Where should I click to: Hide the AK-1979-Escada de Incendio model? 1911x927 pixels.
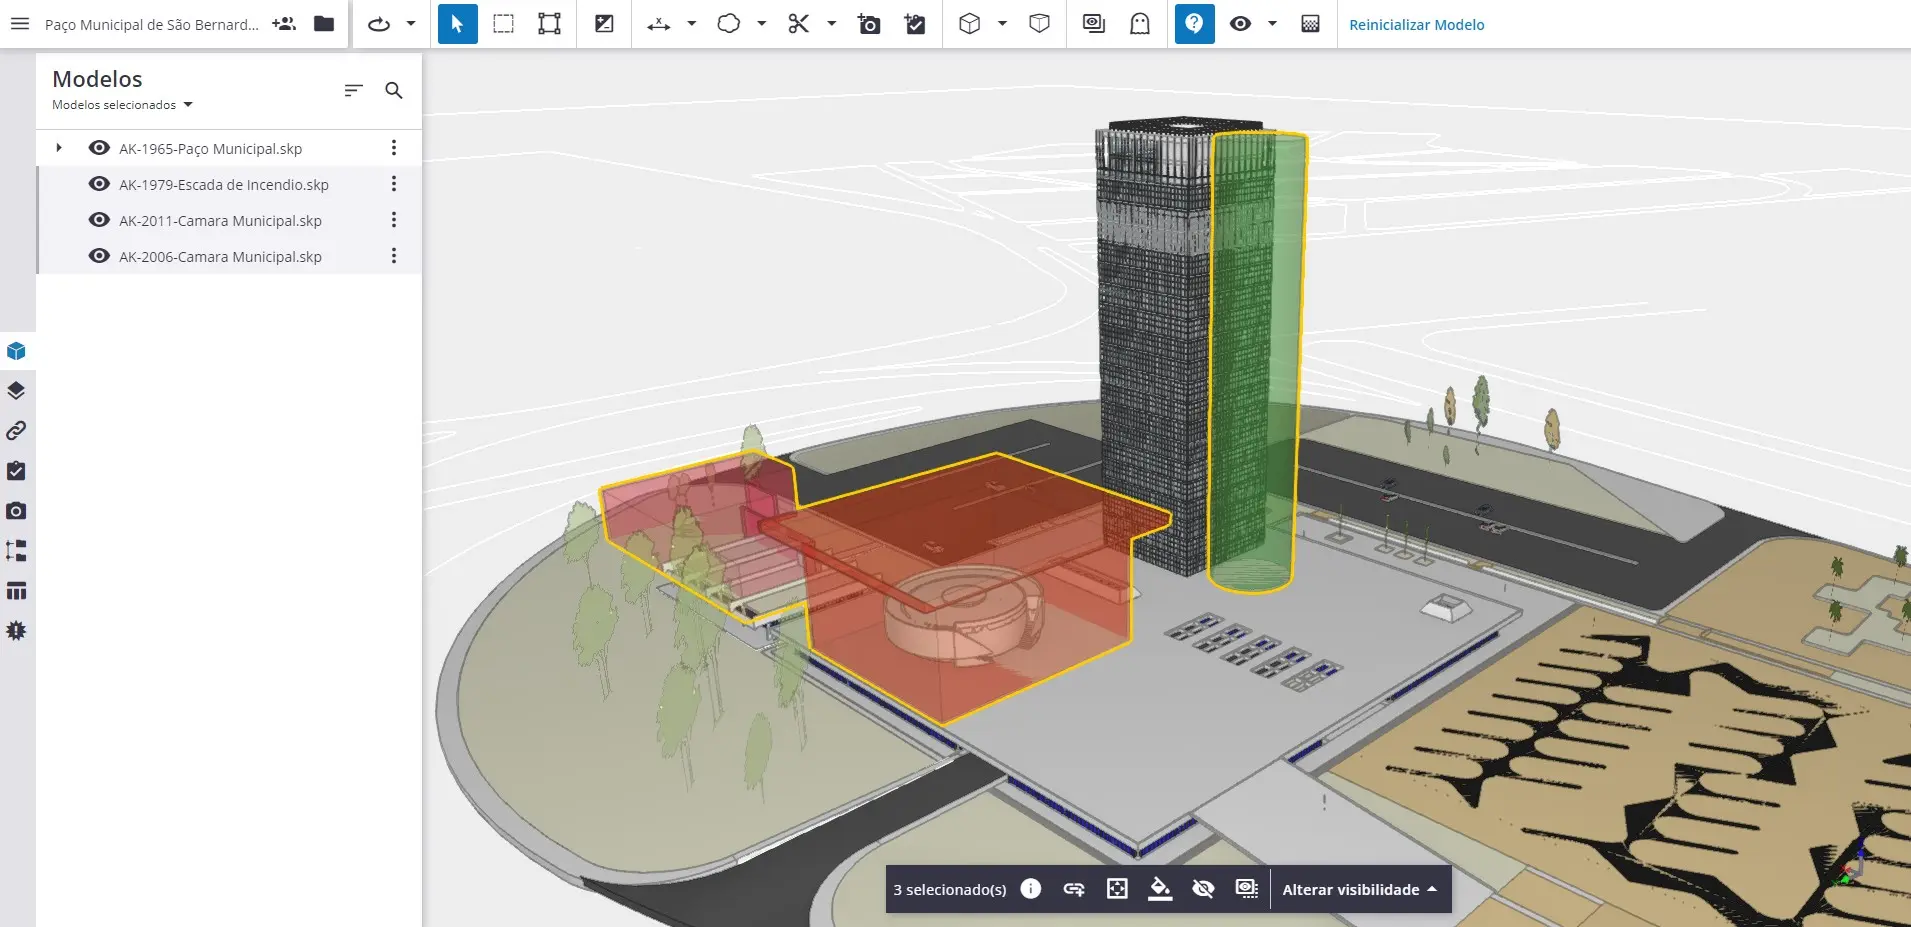(x=99, y=184)
